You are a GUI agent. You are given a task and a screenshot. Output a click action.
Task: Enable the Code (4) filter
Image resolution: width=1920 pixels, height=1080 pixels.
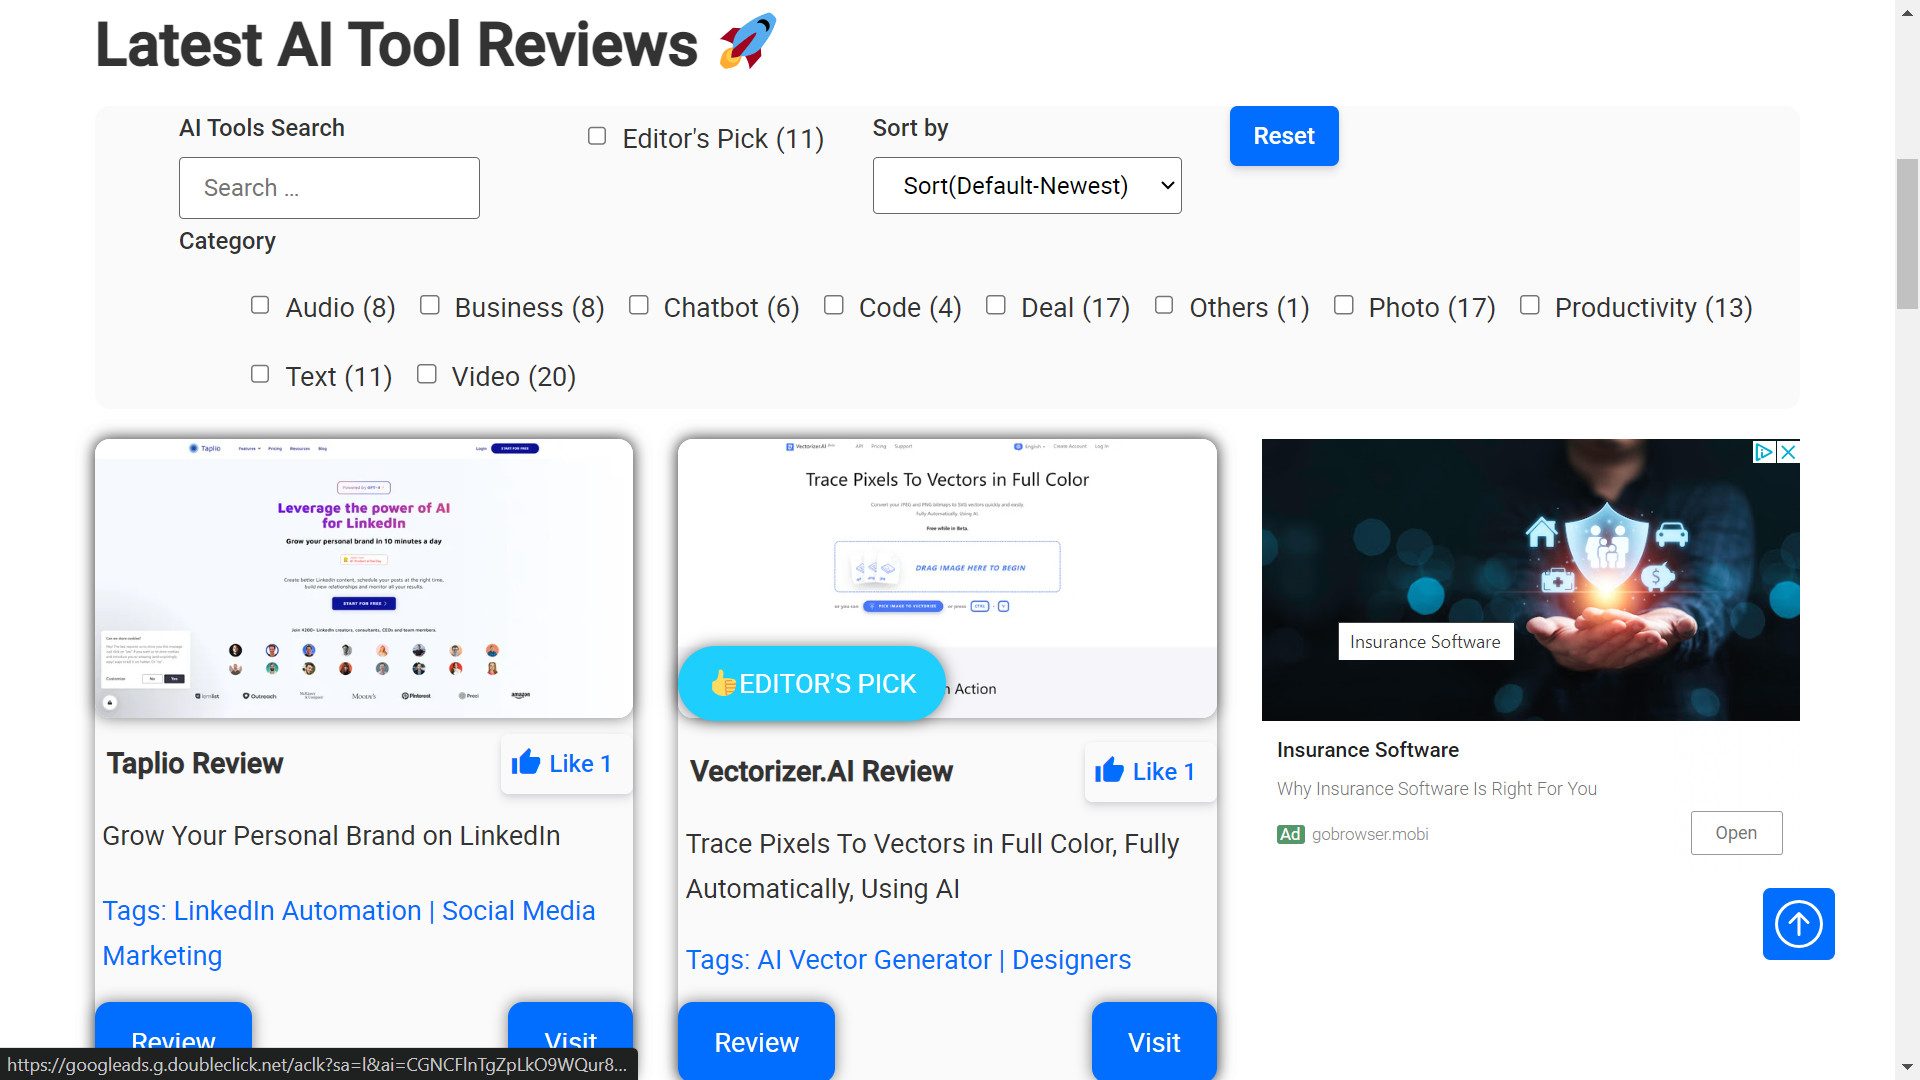pyautogui.click(x=834, y=305)
